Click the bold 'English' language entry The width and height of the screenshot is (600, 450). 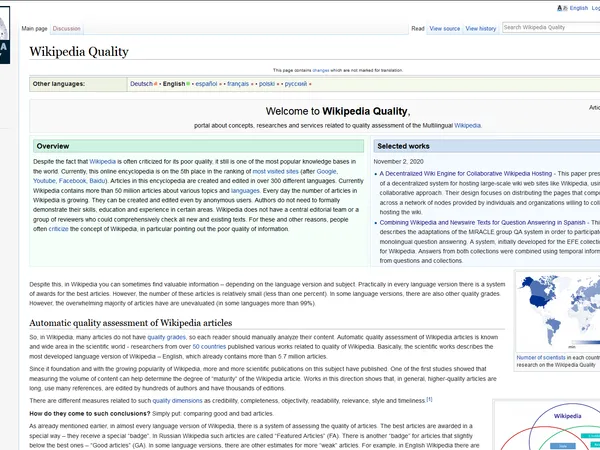pos(174,84)
